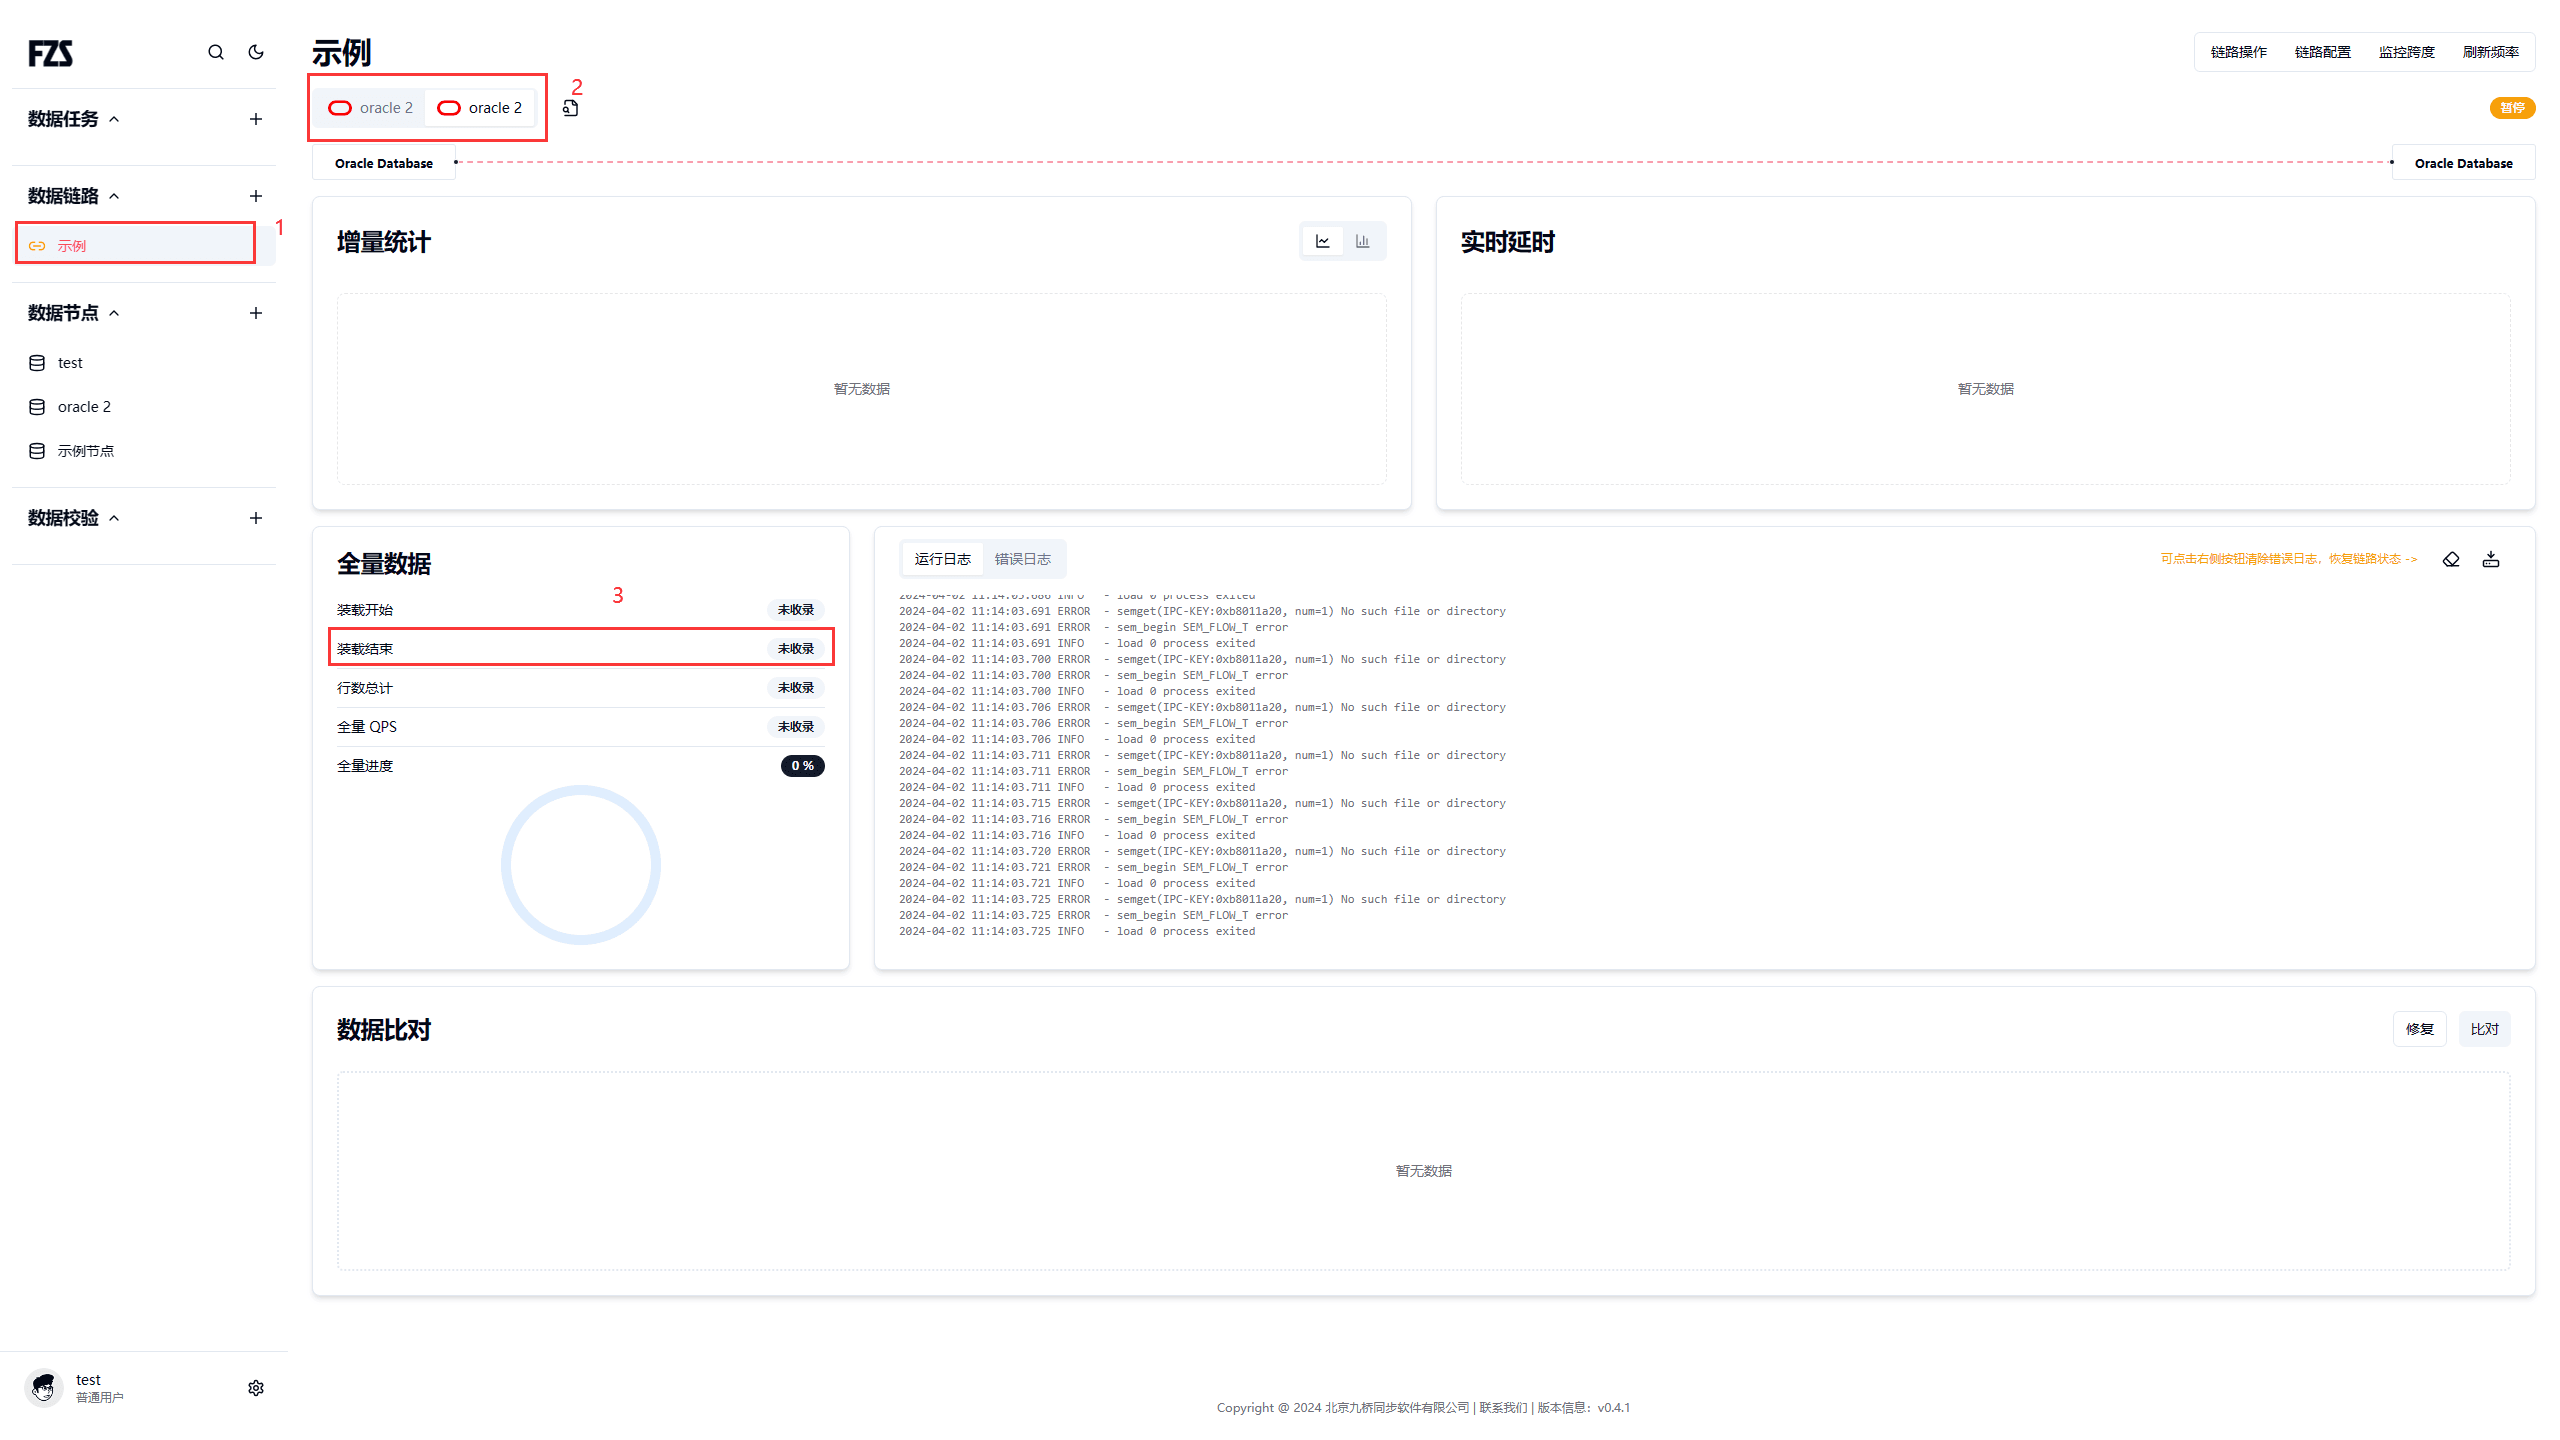
Task: Click the eraser icon to clear error logs
Action: tap(2451, 559)
